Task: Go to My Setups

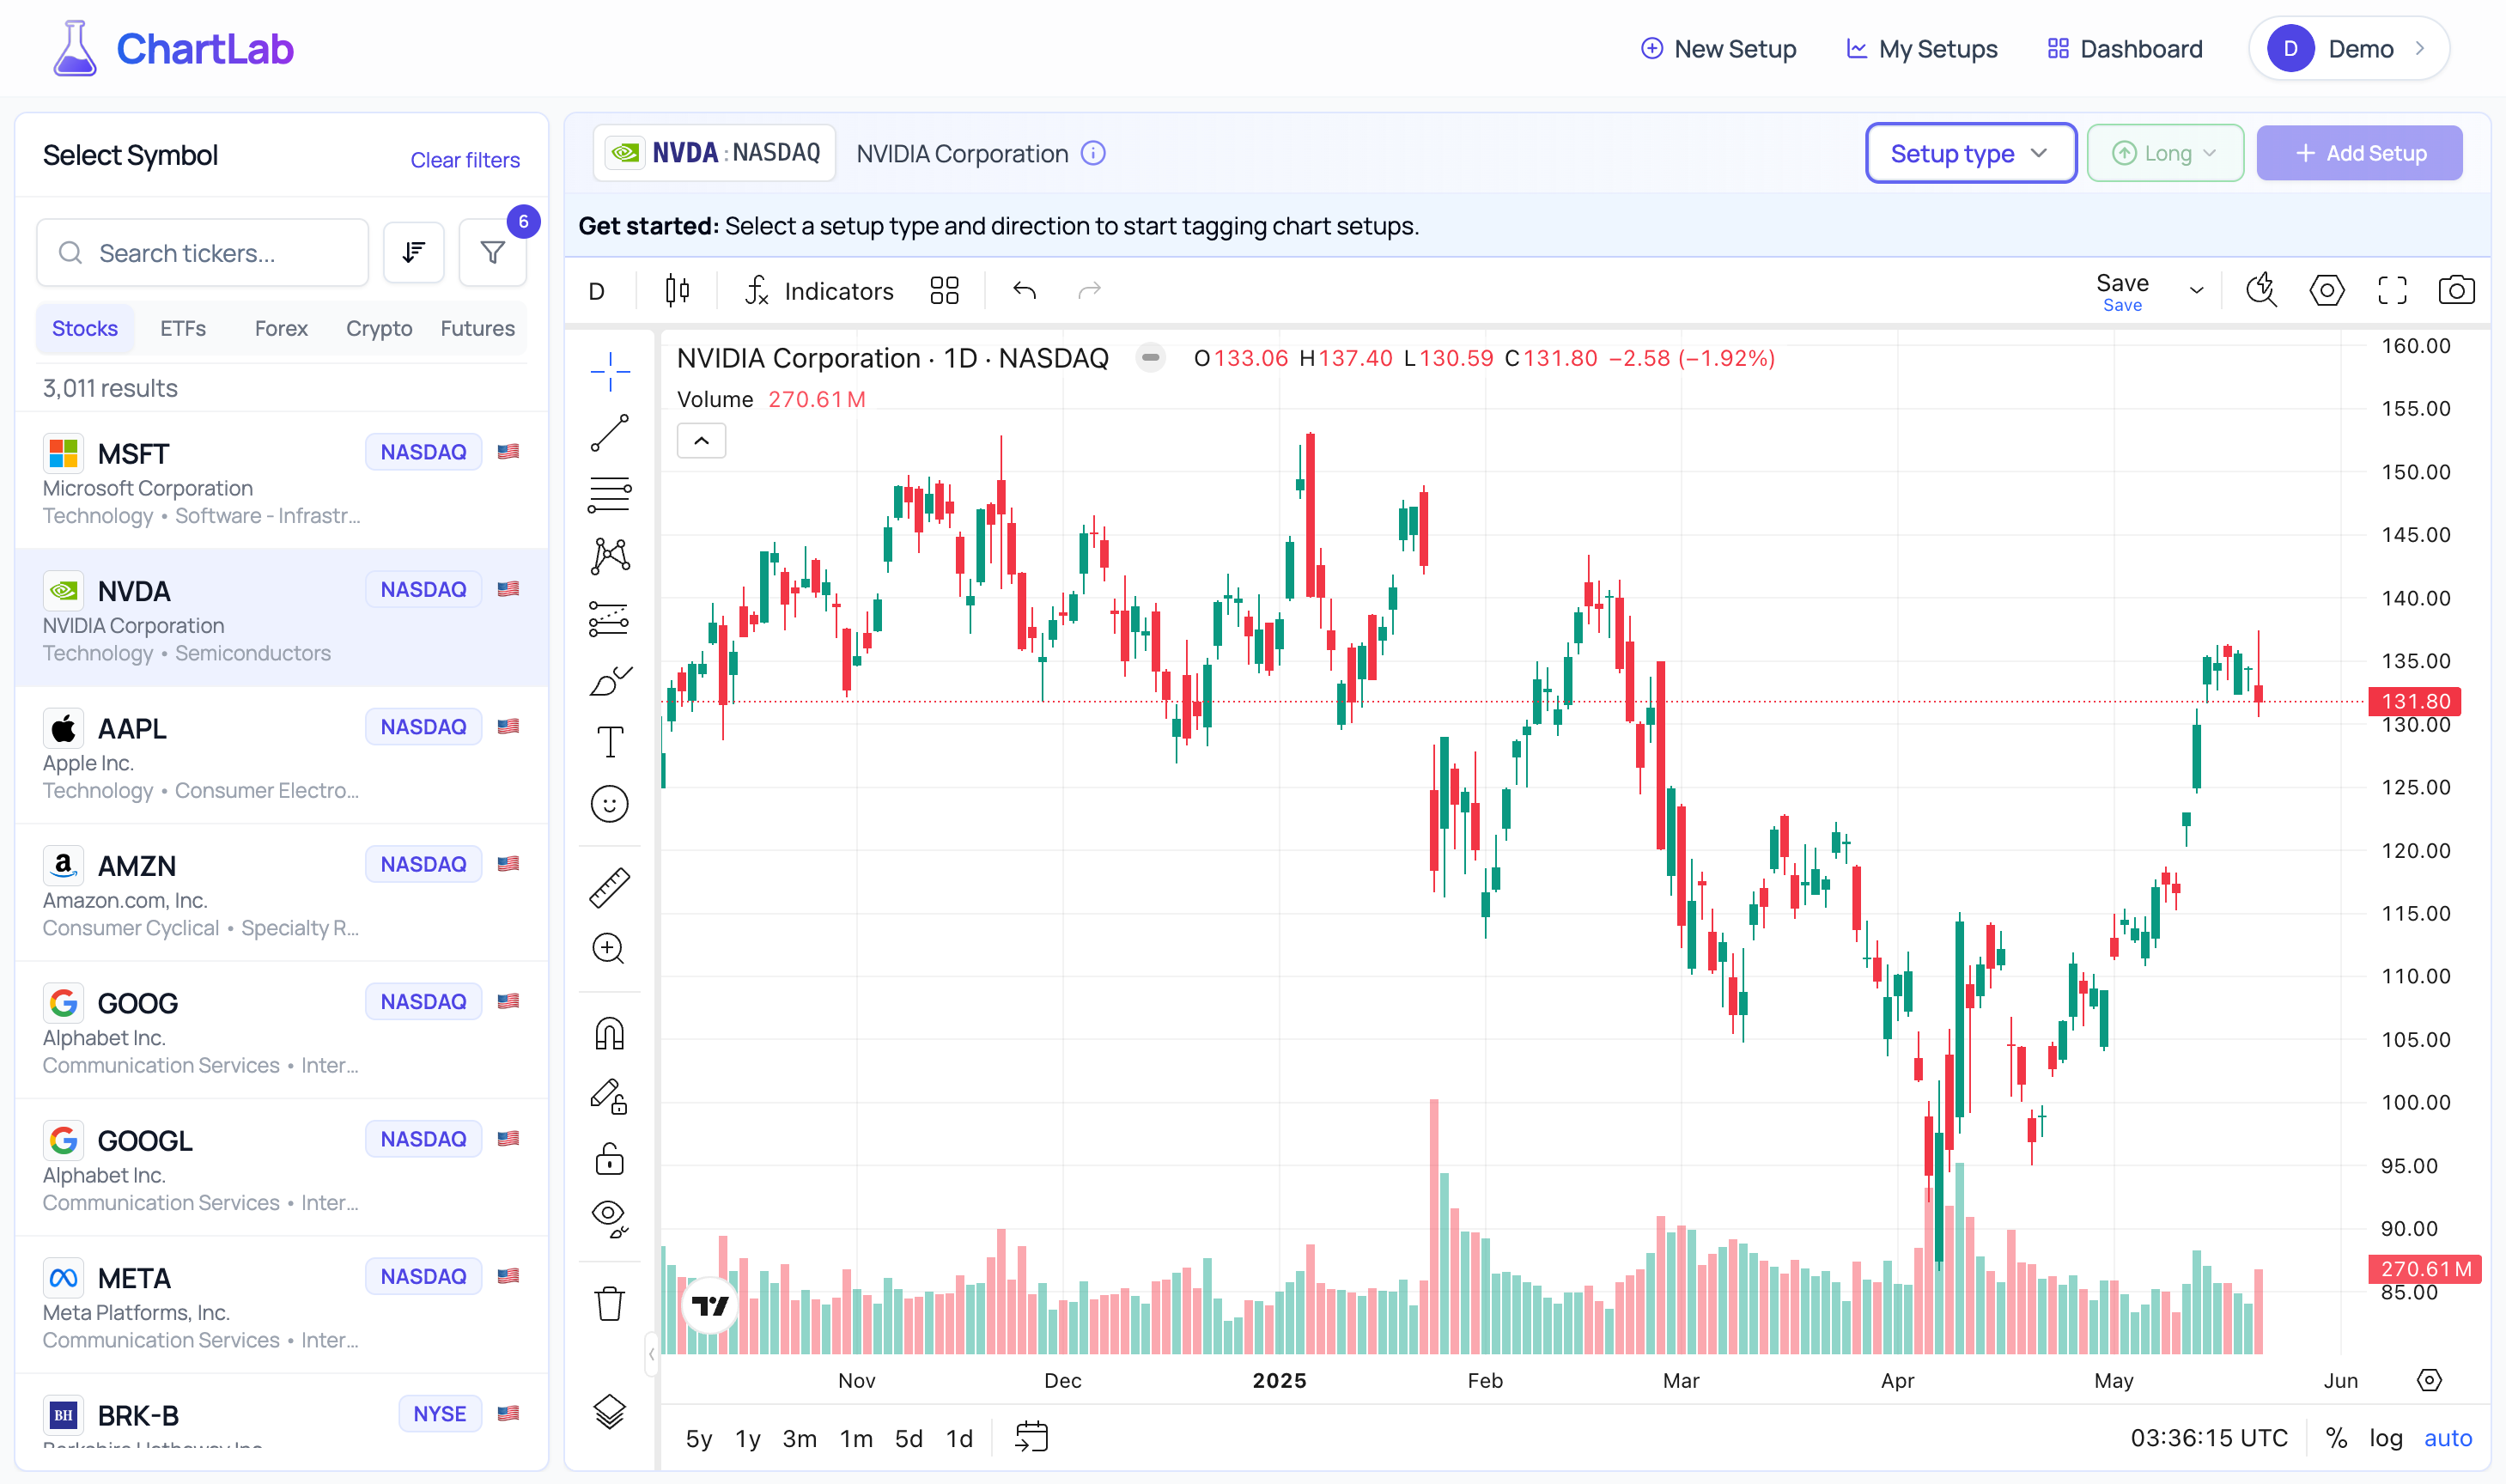Action: (1921, 48)
